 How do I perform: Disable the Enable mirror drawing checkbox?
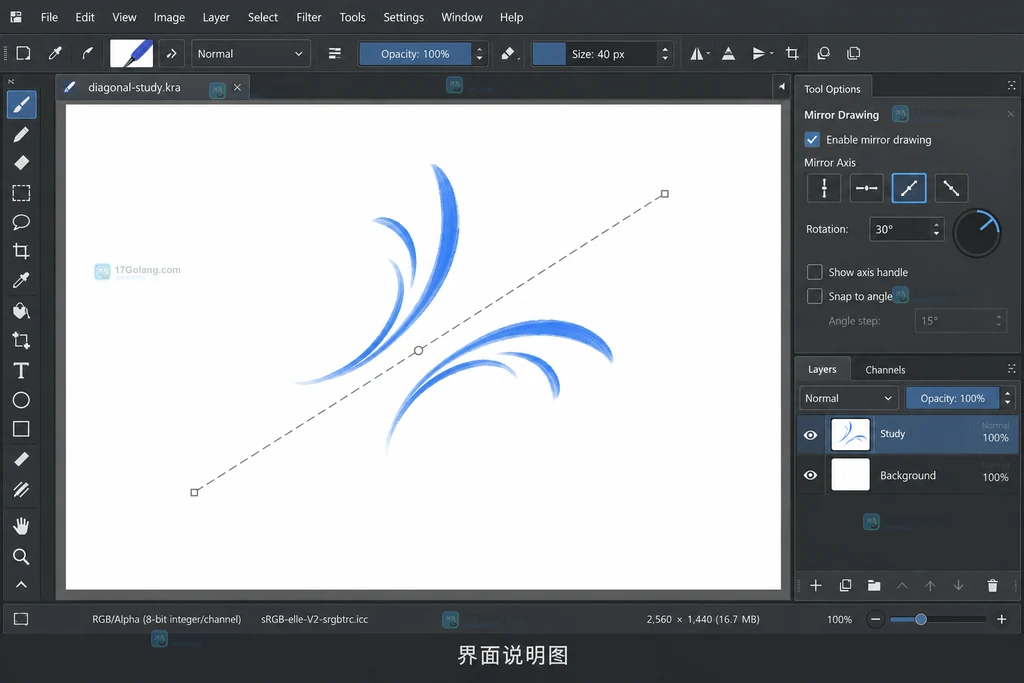(x=812, y=140)
